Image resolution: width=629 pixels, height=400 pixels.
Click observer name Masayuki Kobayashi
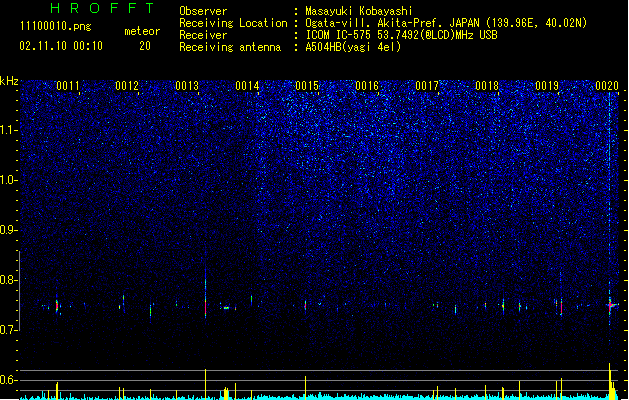point(359,11)
